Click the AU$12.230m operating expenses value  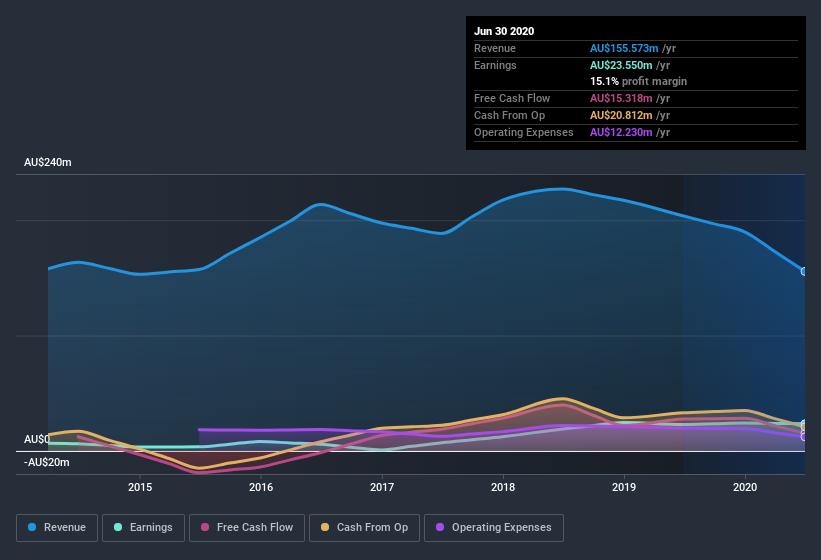point(621,132)
